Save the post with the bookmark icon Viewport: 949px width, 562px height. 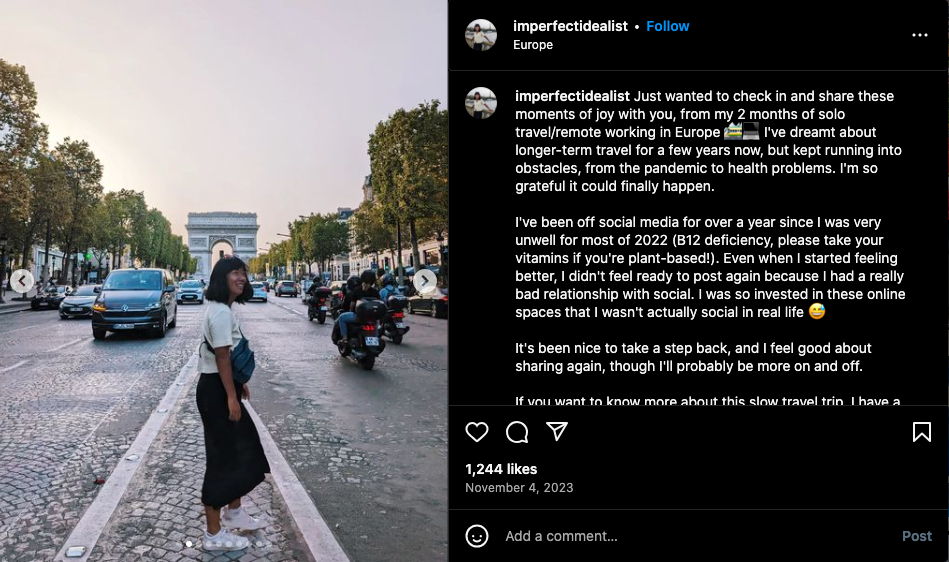(922, 432)
